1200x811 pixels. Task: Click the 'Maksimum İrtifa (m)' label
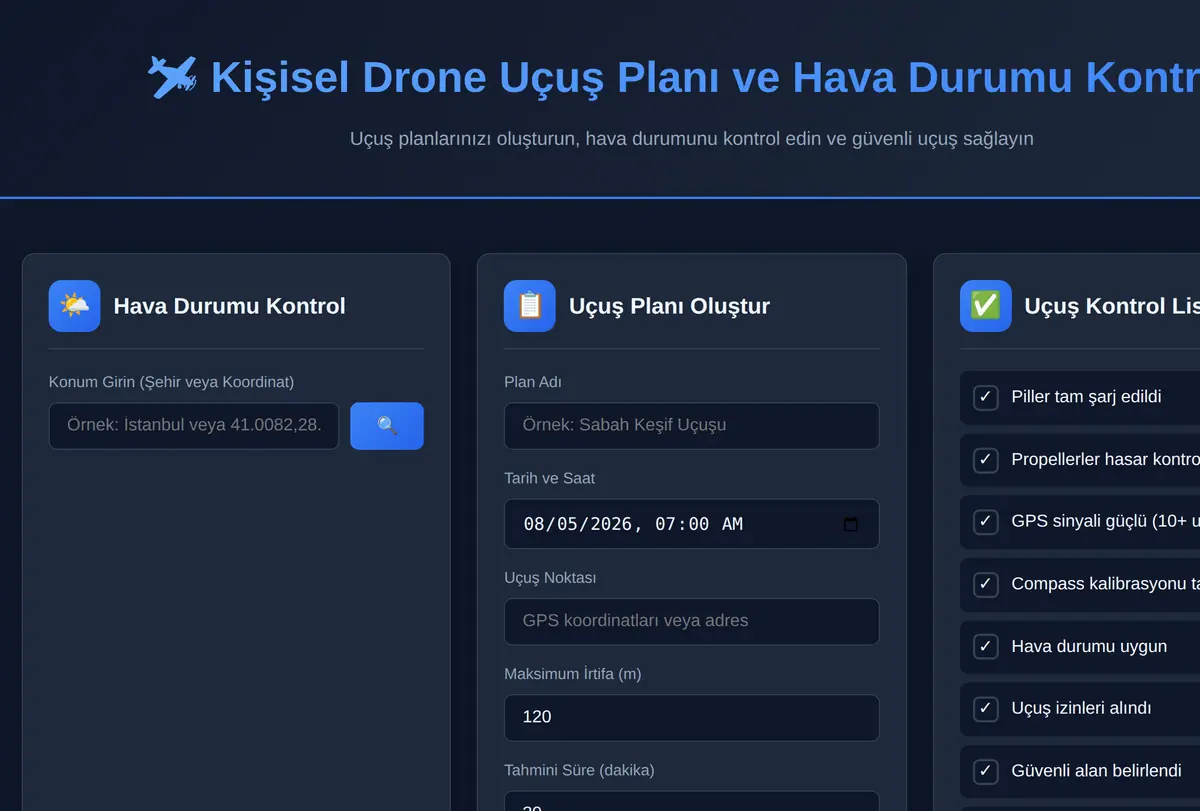573,674
